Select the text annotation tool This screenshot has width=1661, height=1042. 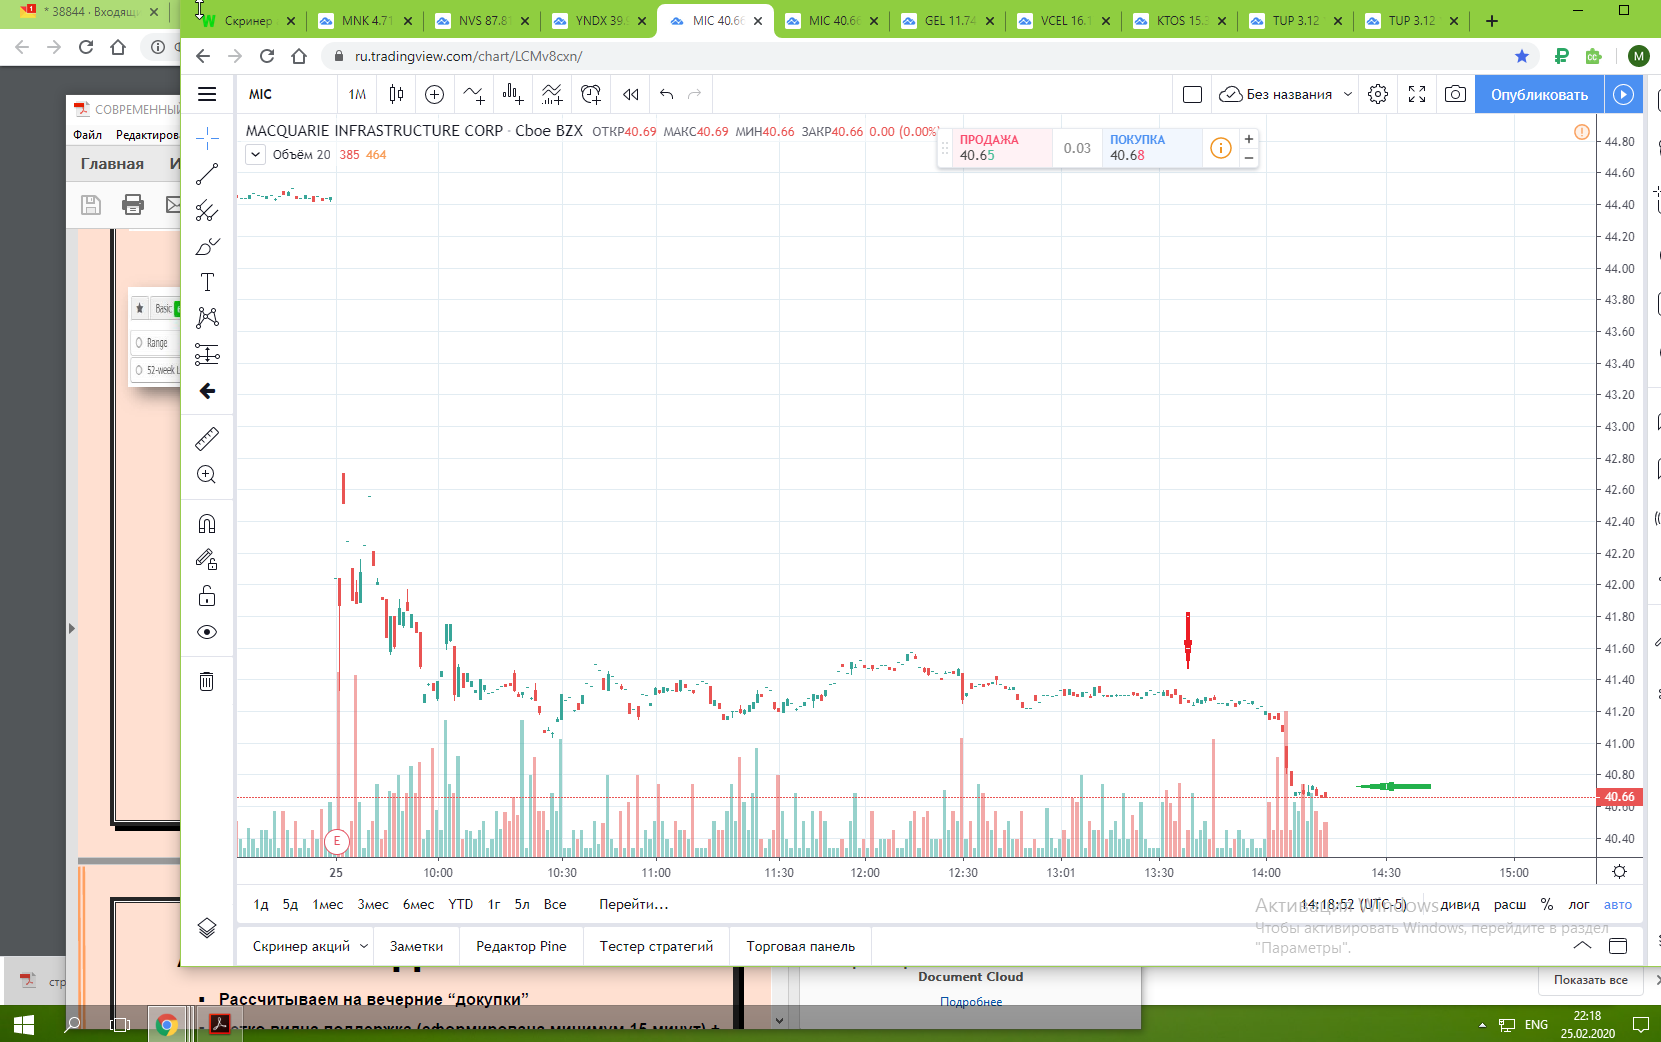point(207,282)
